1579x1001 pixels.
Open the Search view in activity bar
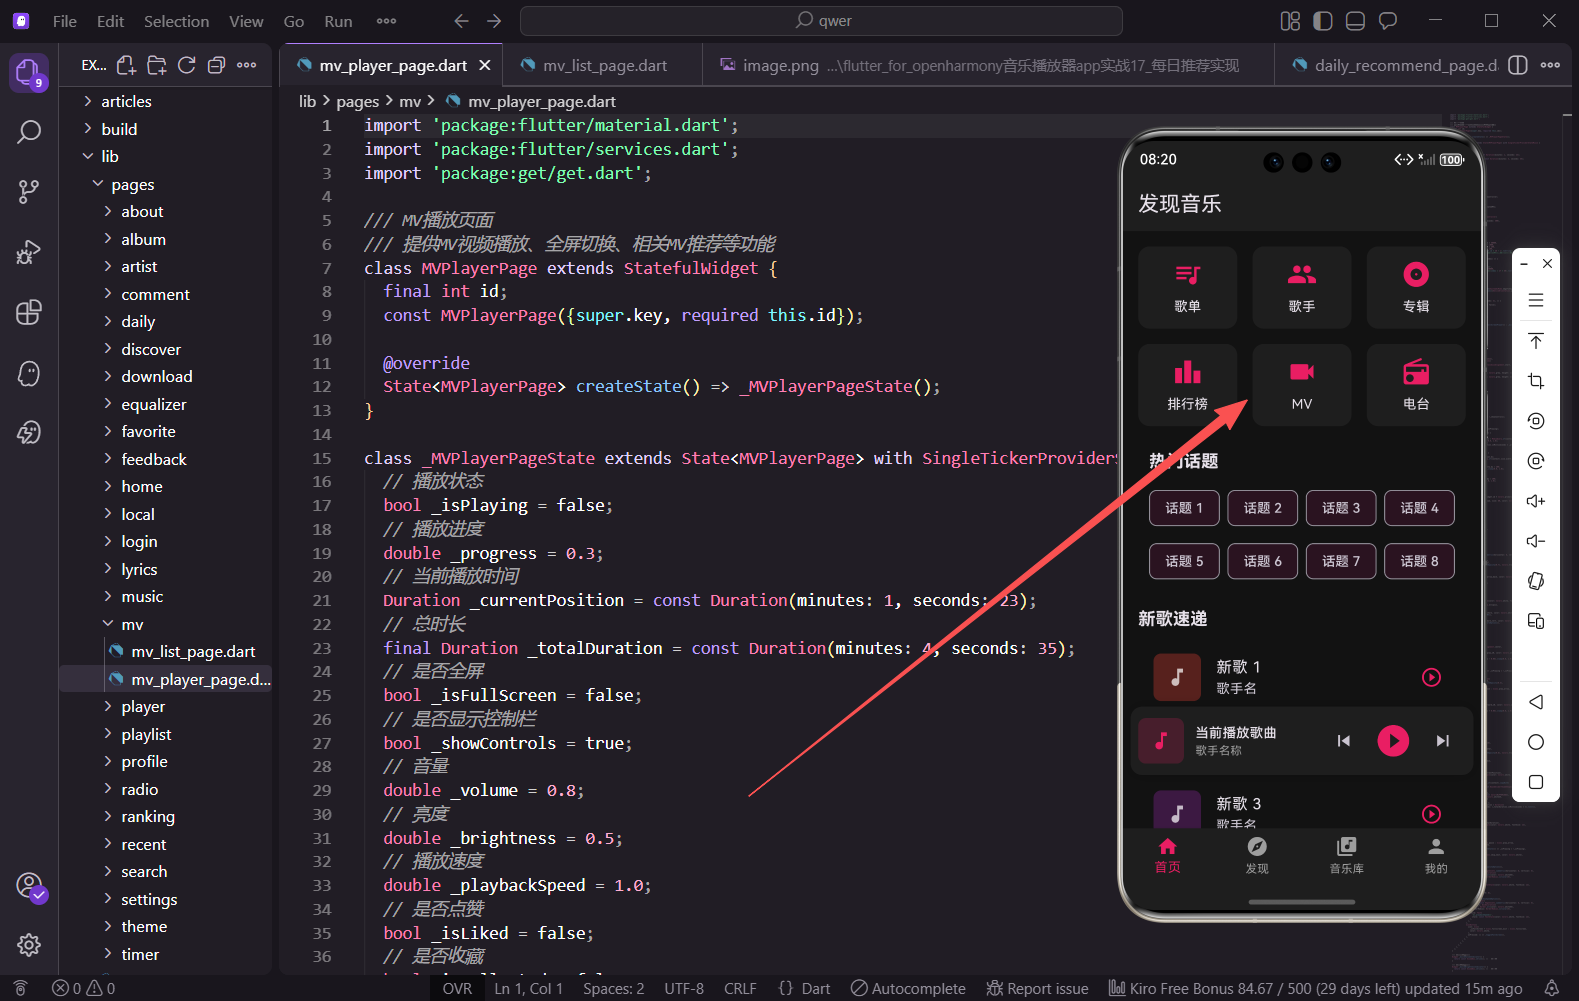point(29,132)
